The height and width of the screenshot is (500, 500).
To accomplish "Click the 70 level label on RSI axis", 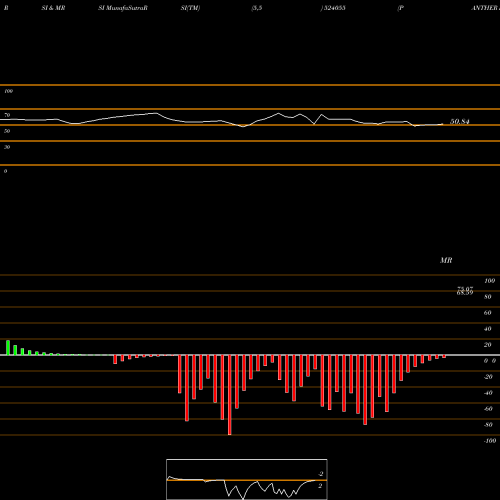I will pos(7,115).
